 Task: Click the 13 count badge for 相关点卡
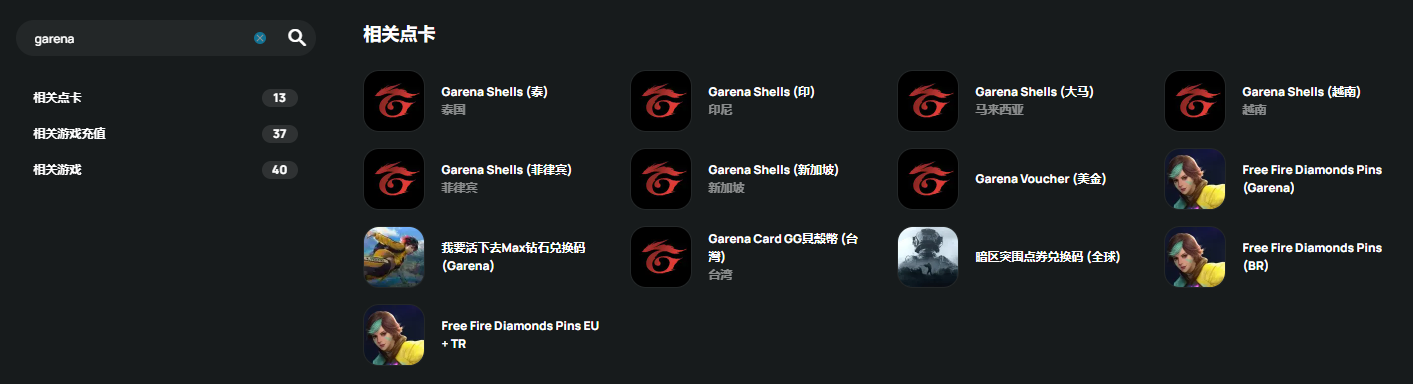click(279, 98)
